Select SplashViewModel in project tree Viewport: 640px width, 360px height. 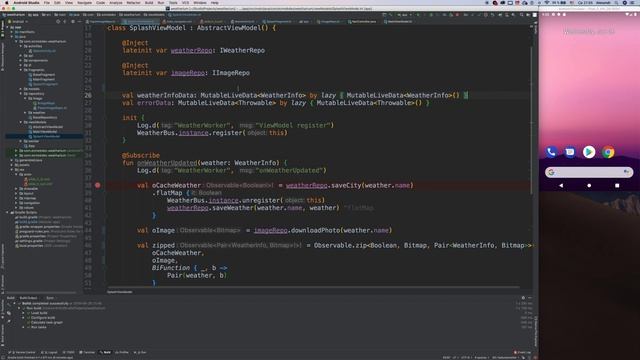[47, 136]
